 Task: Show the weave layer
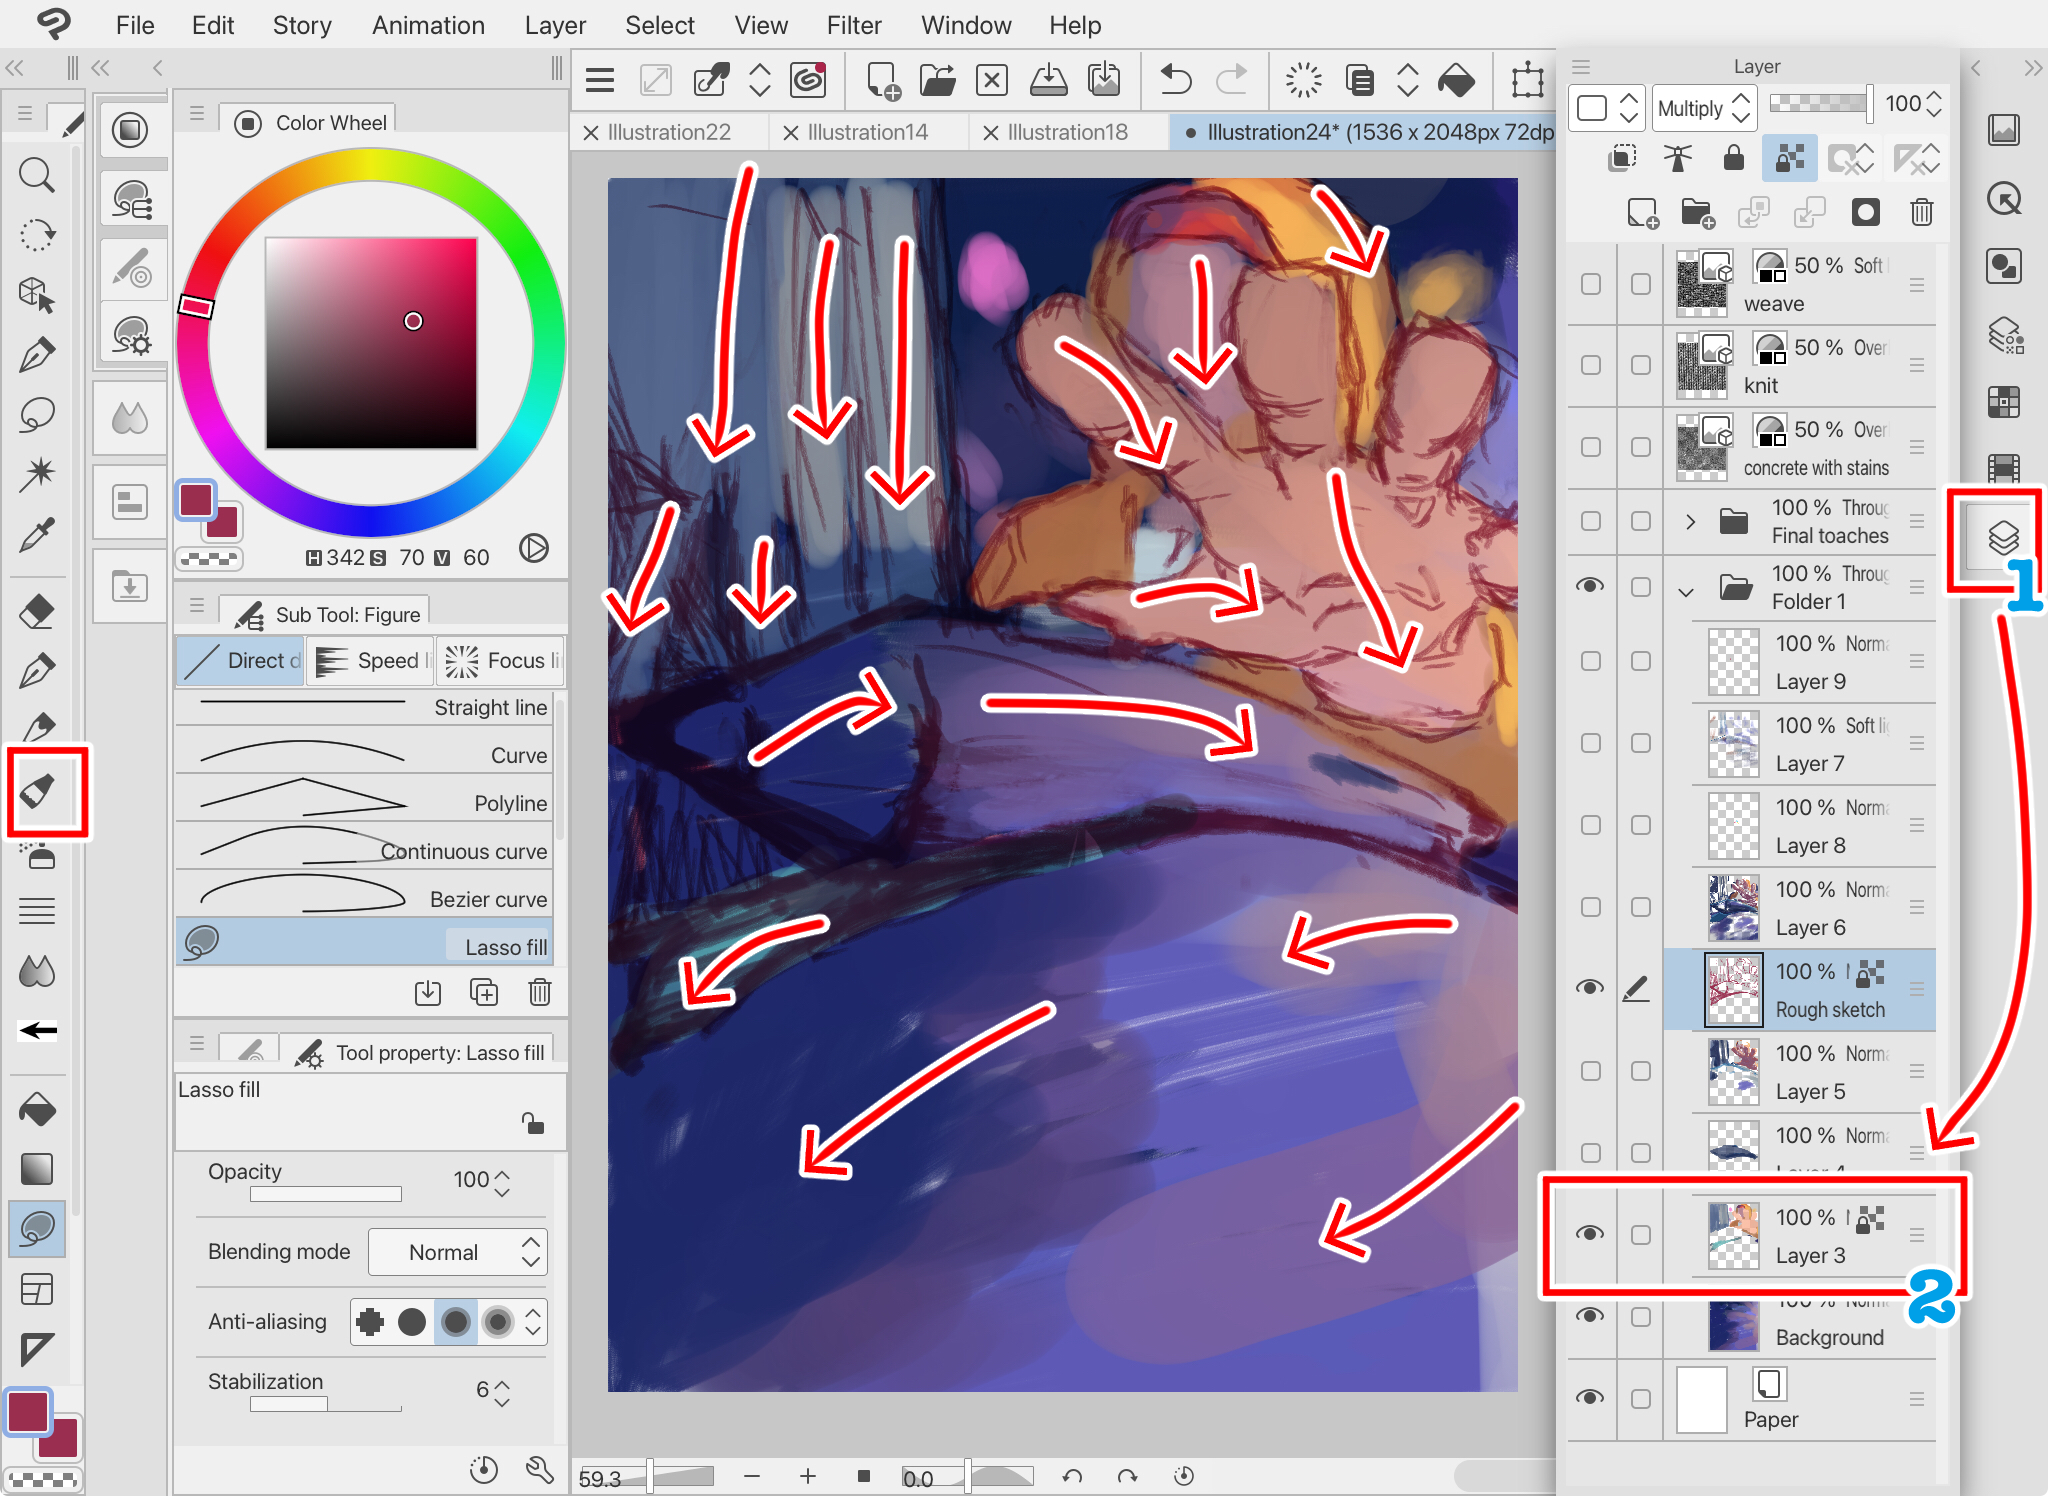tap(1590, 284)
